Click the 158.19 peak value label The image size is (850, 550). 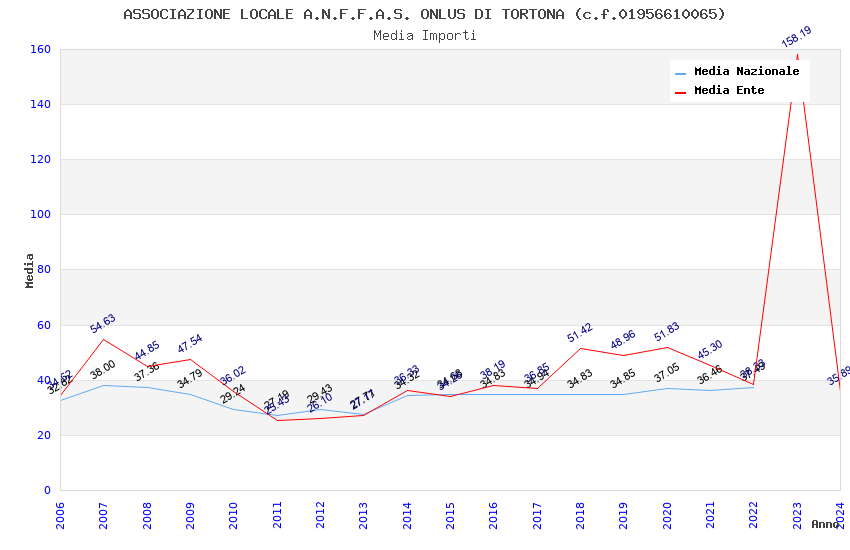[x=796, y=37]
